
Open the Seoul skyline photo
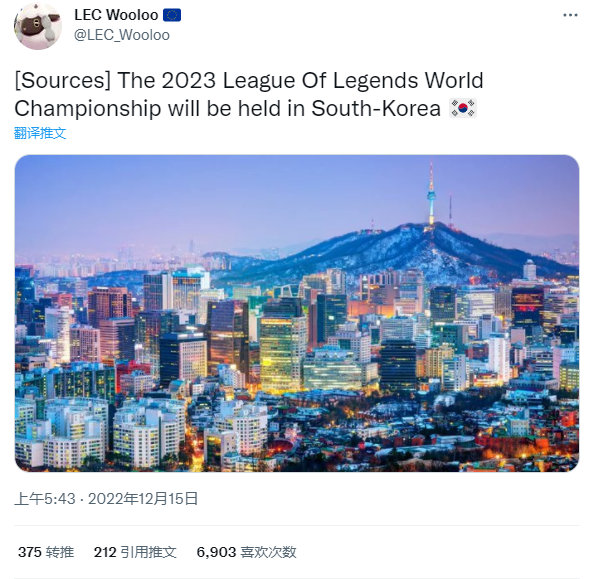[x=297, y=313]
